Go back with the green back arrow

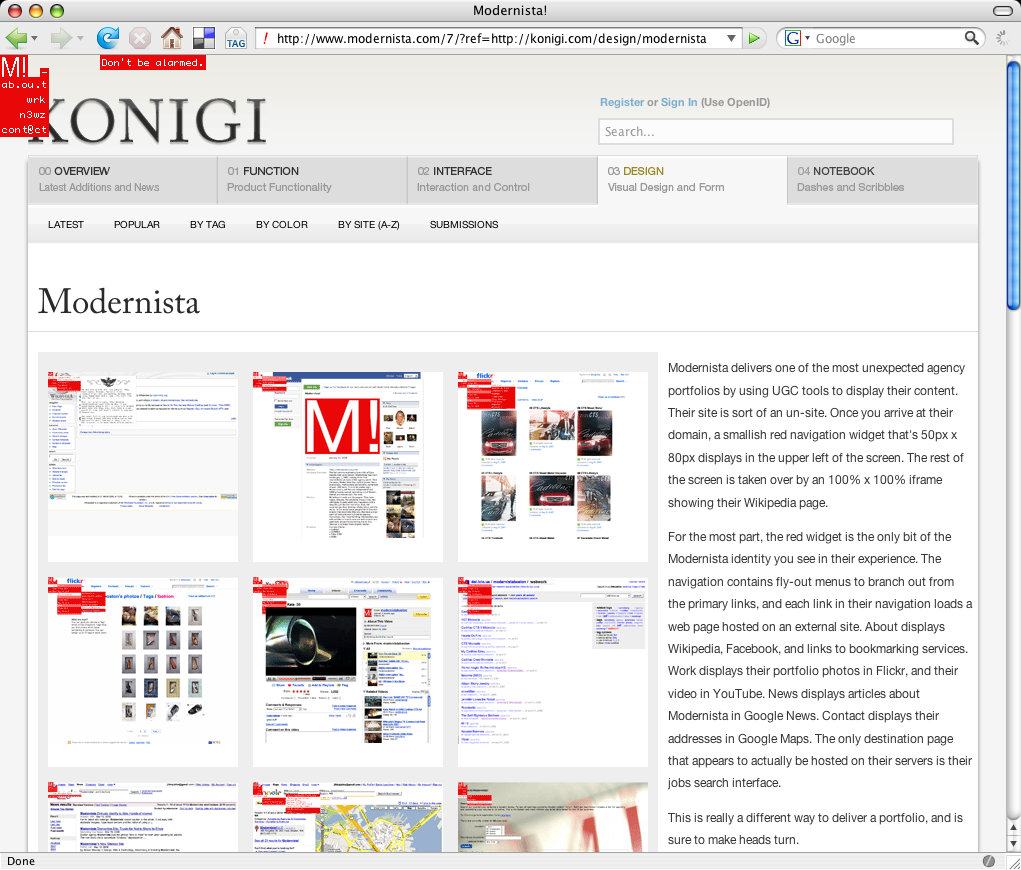click(16, 38)
